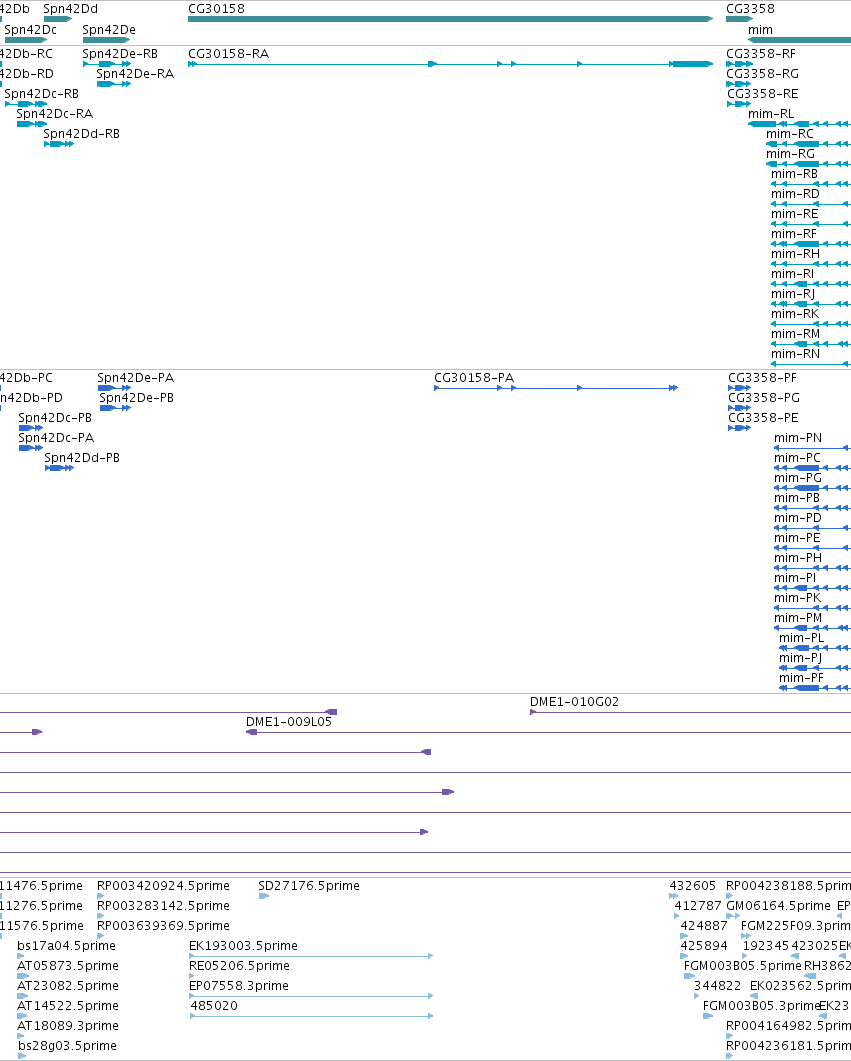Viewport: 851px width, 1061px height.
Task: Click the Spn42De-PB protein label
Action: coord(137,398)
